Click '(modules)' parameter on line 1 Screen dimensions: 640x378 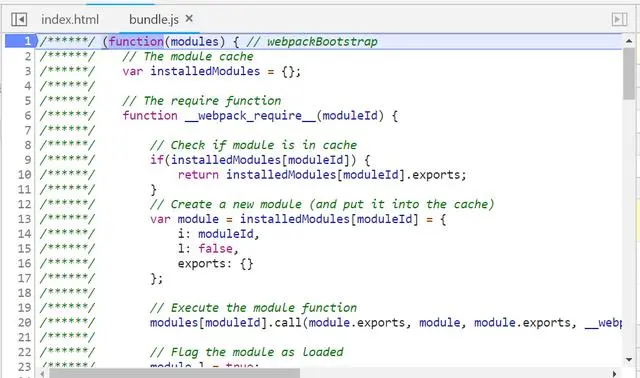[x=195, y=41]
